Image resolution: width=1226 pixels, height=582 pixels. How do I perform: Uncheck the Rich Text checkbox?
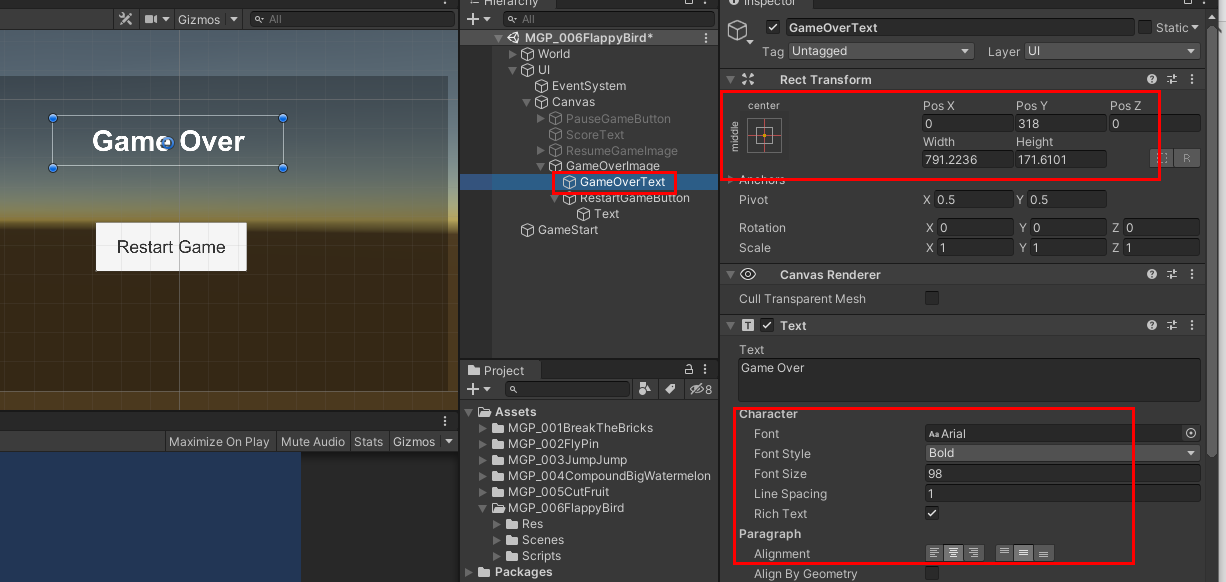[x=932, y=513]
